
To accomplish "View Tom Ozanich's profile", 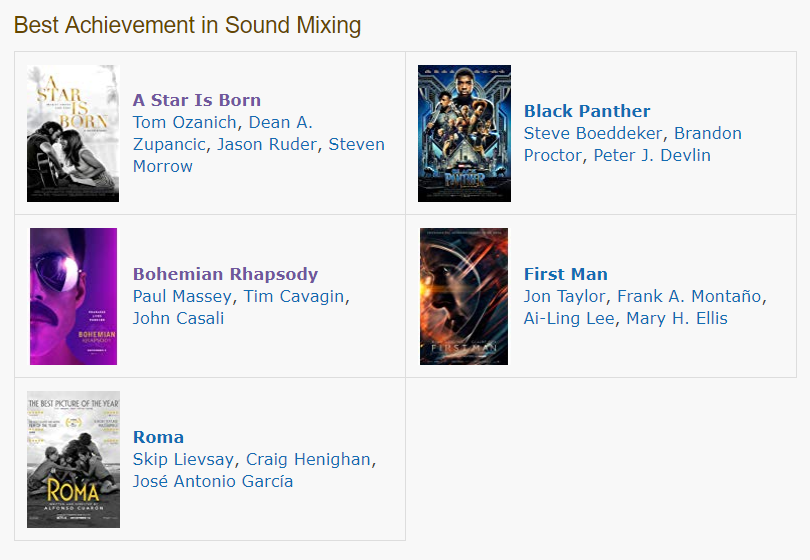I will (185, 122).
